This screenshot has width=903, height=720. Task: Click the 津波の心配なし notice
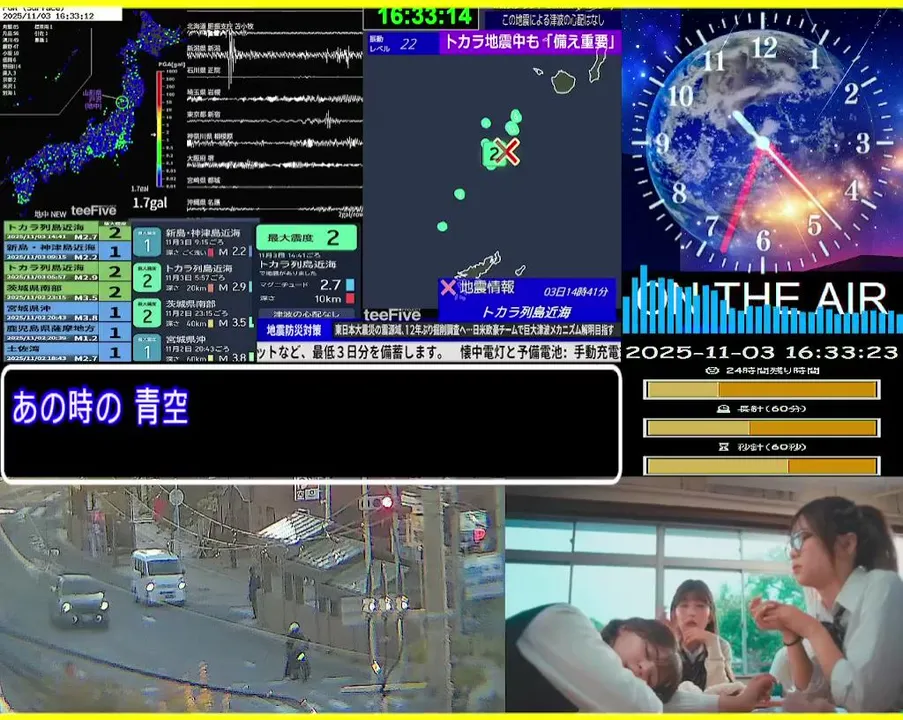(x=306, y=314)
